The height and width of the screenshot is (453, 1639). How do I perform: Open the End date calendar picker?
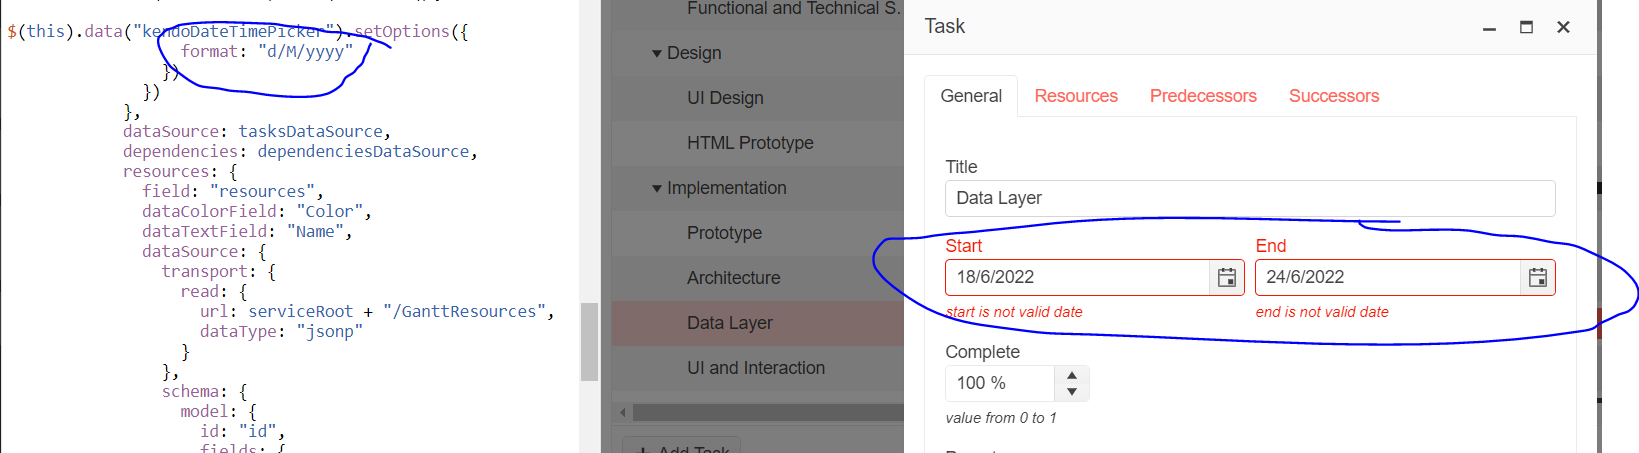coord(1538,278)
